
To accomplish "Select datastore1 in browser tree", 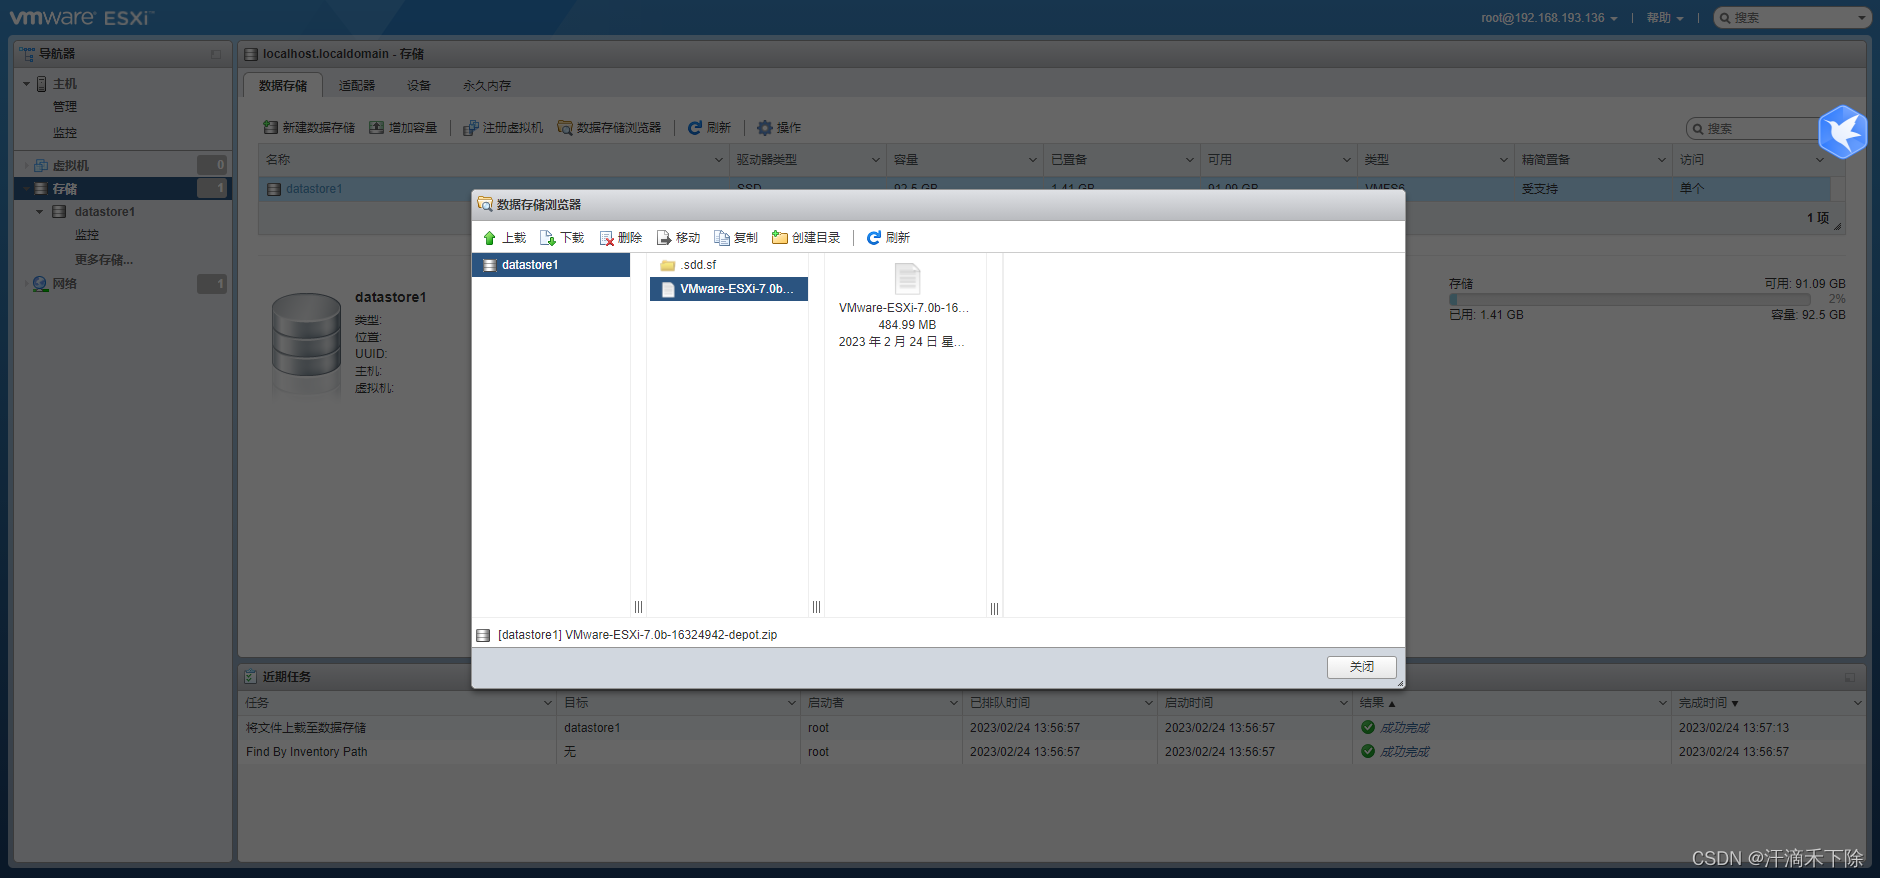I will coord(551,265).
